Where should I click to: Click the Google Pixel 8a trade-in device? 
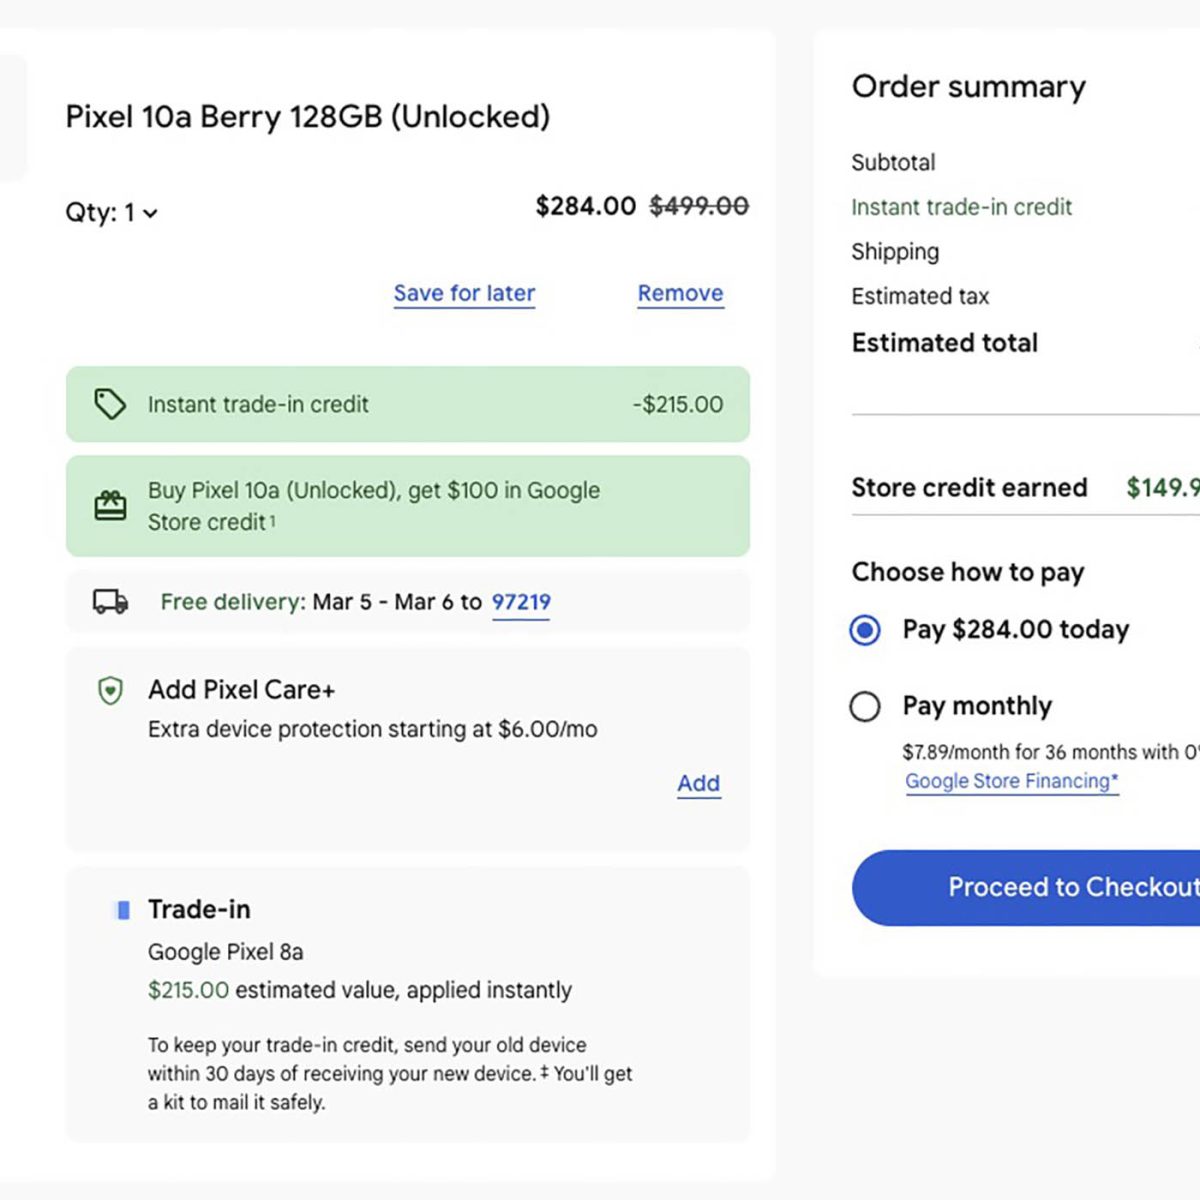pyautogui.click(x=225, y=952)
